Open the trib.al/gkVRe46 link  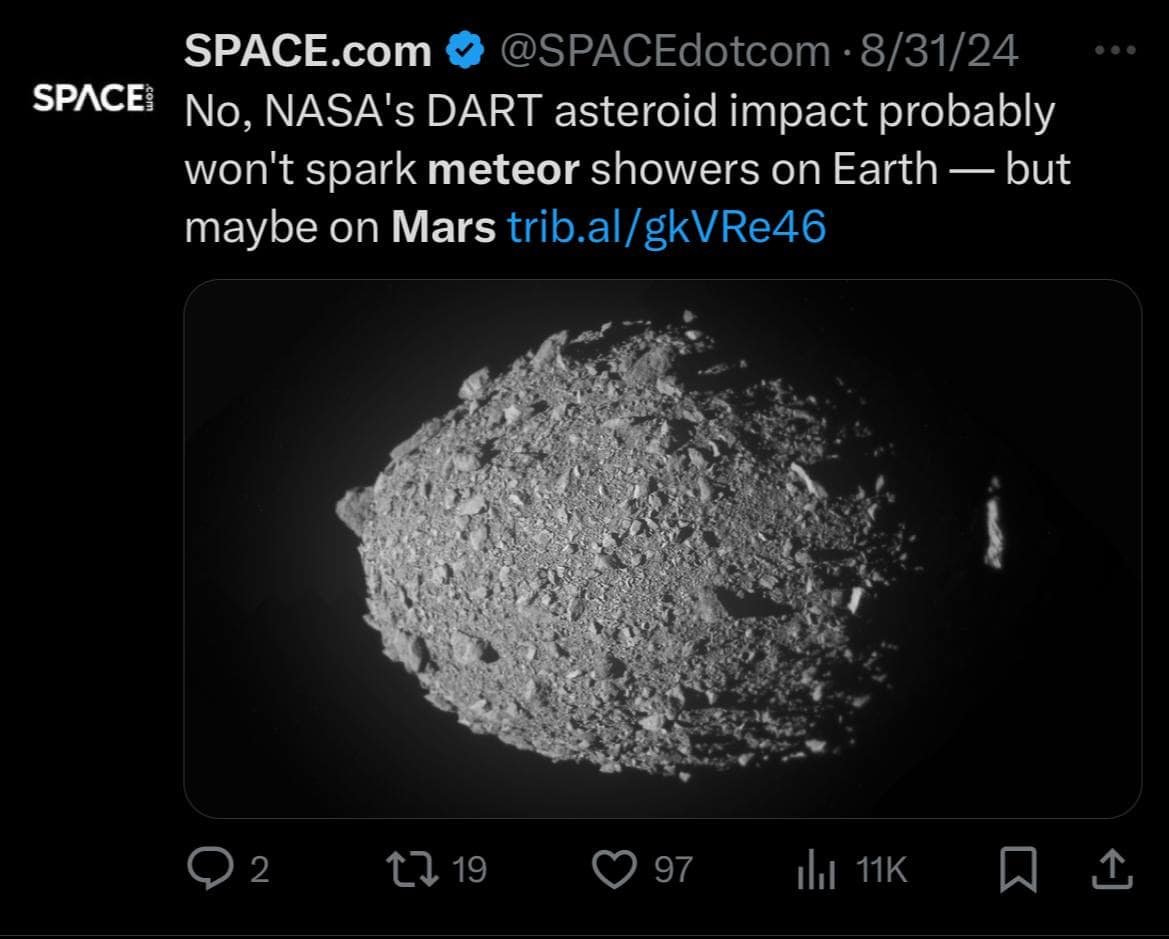click(x=667, y=227)
